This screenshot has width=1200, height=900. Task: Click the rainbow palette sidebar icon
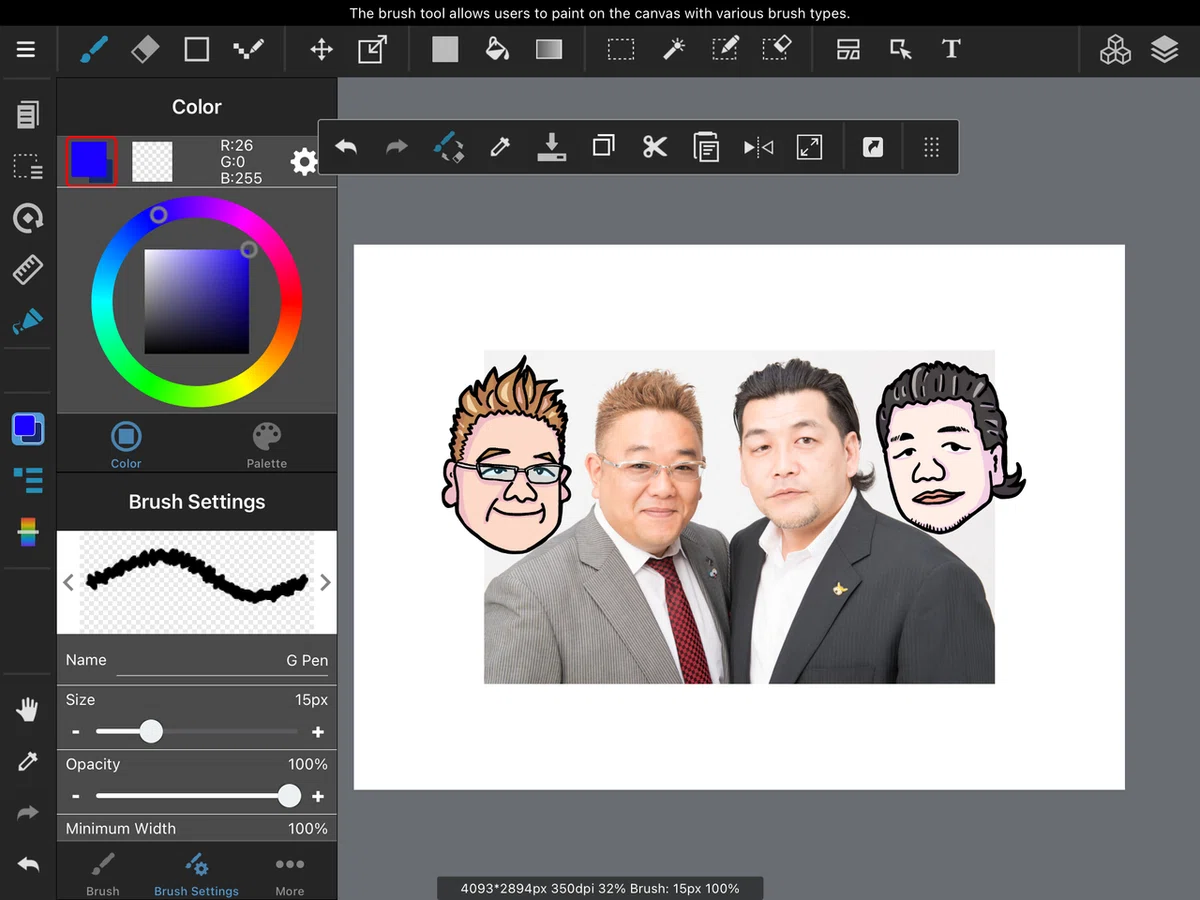(28, 532)
